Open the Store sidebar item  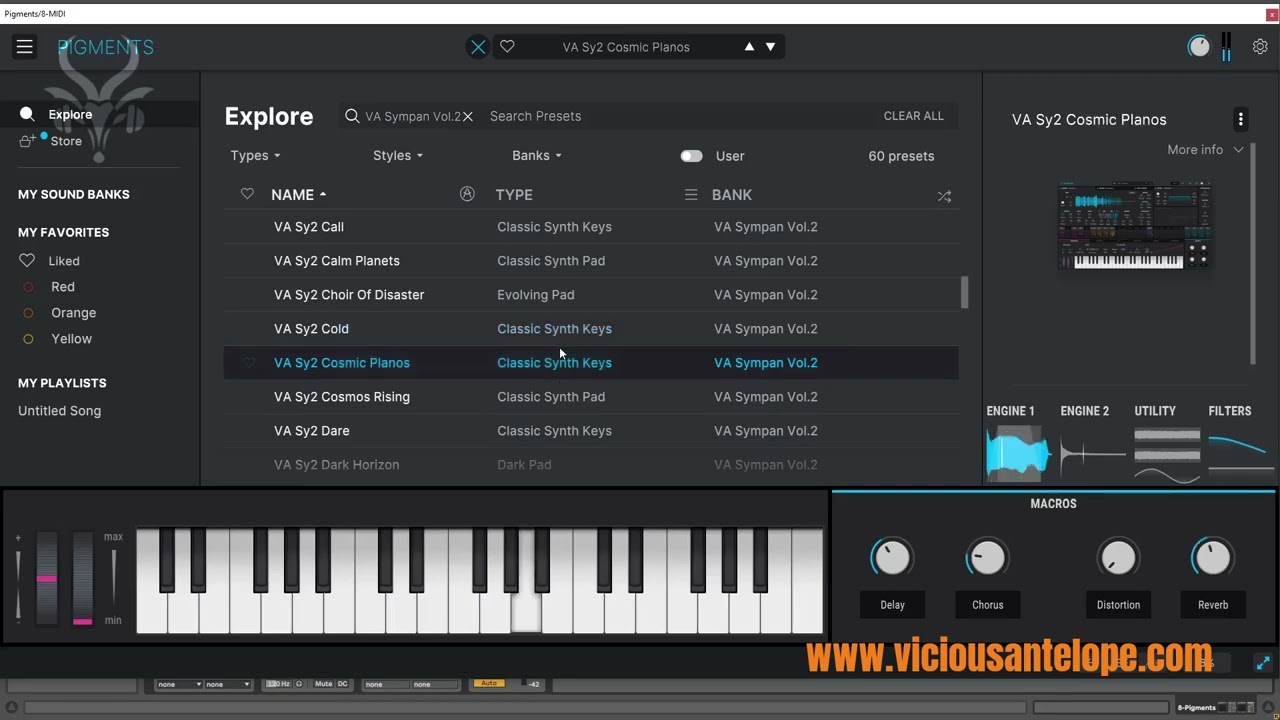click(x=66, y=141)
